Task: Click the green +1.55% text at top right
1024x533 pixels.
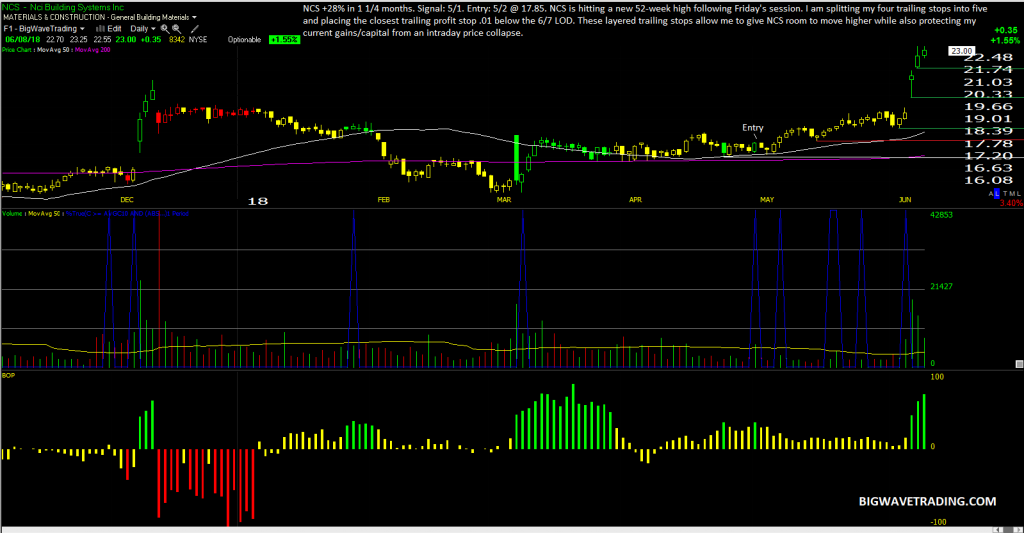Action: click(x=1005, y=40)
